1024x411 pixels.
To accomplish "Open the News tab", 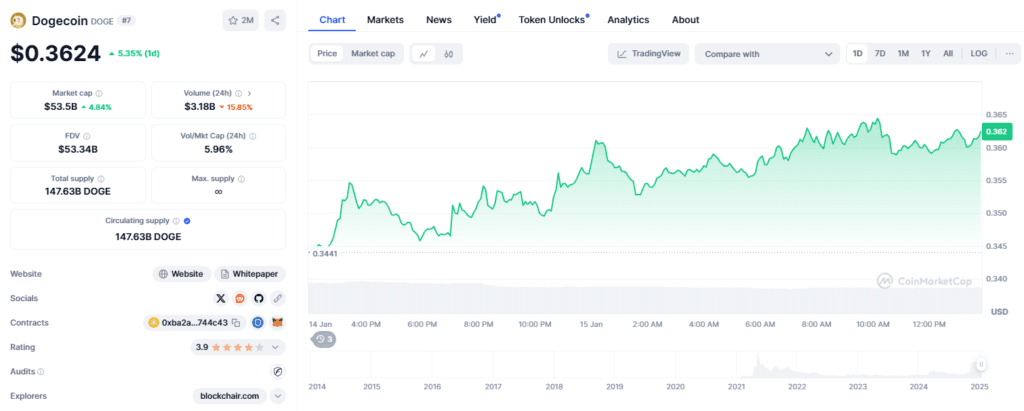I will pyautogui.click(x=439, y=20).
